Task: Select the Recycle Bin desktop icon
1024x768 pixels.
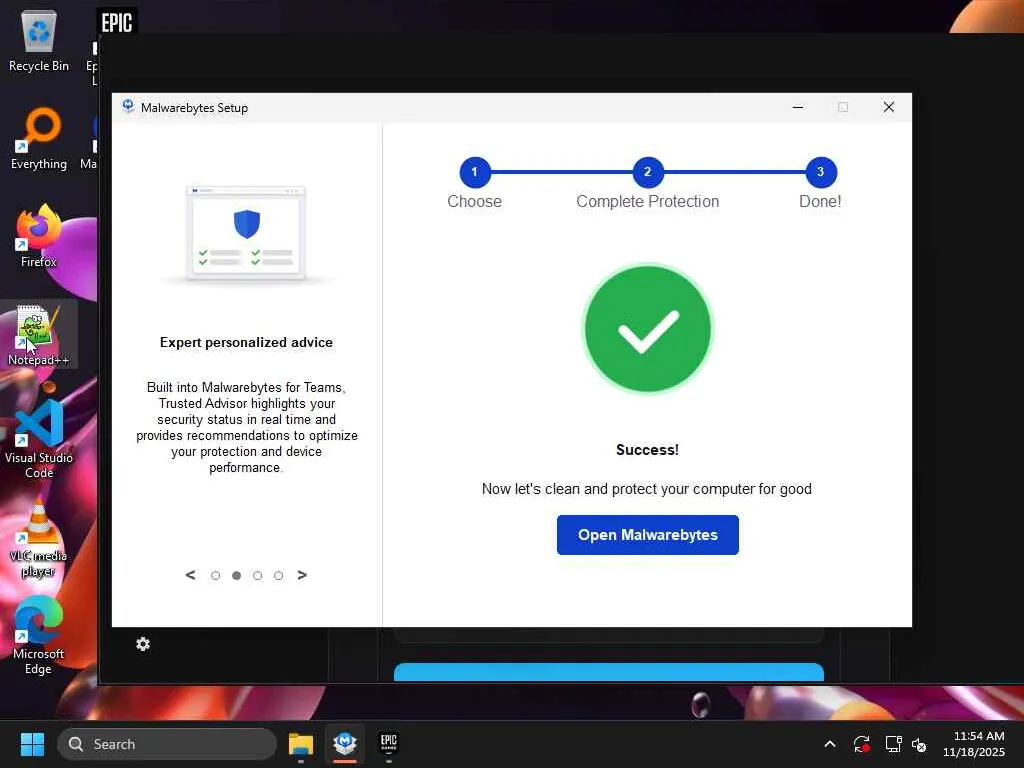Action: click(39, 41)
